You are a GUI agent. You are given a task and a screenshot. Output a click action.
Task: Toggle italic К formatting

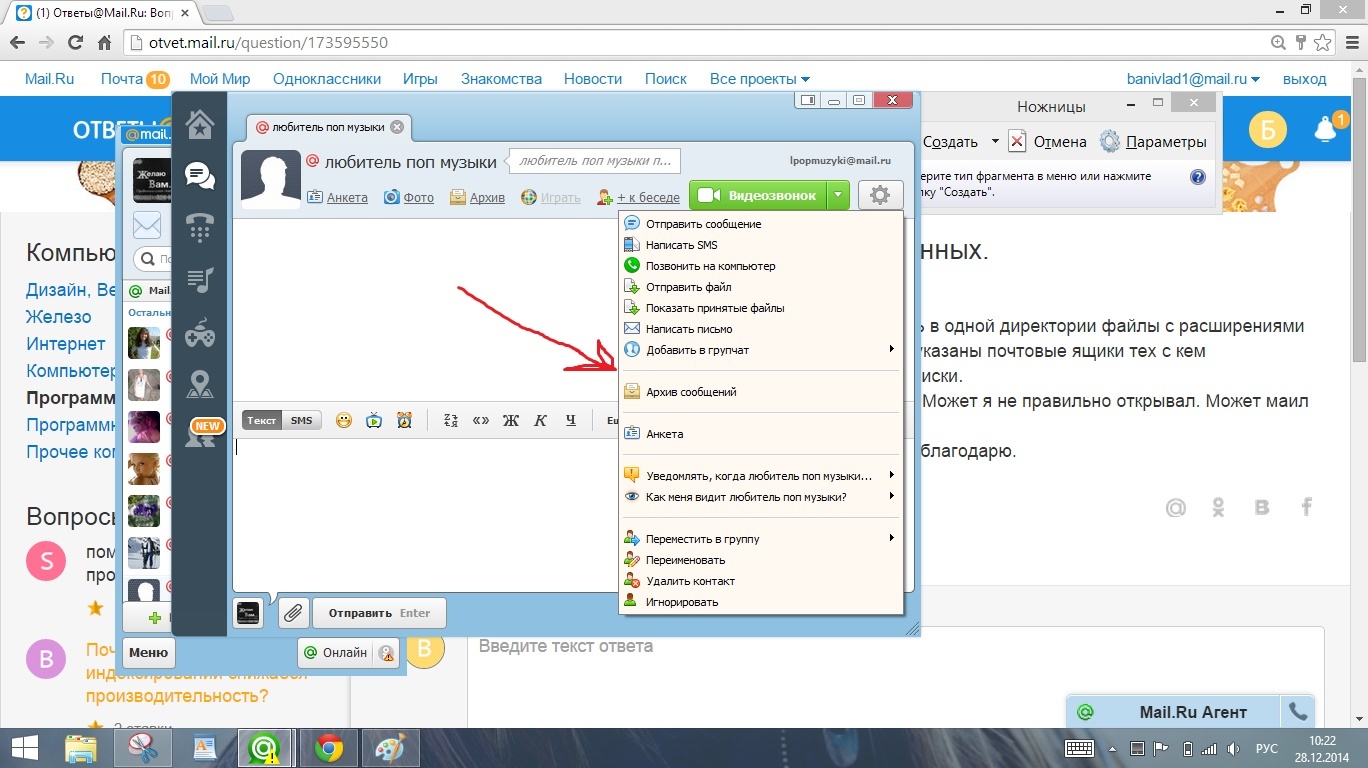[541, 421]
